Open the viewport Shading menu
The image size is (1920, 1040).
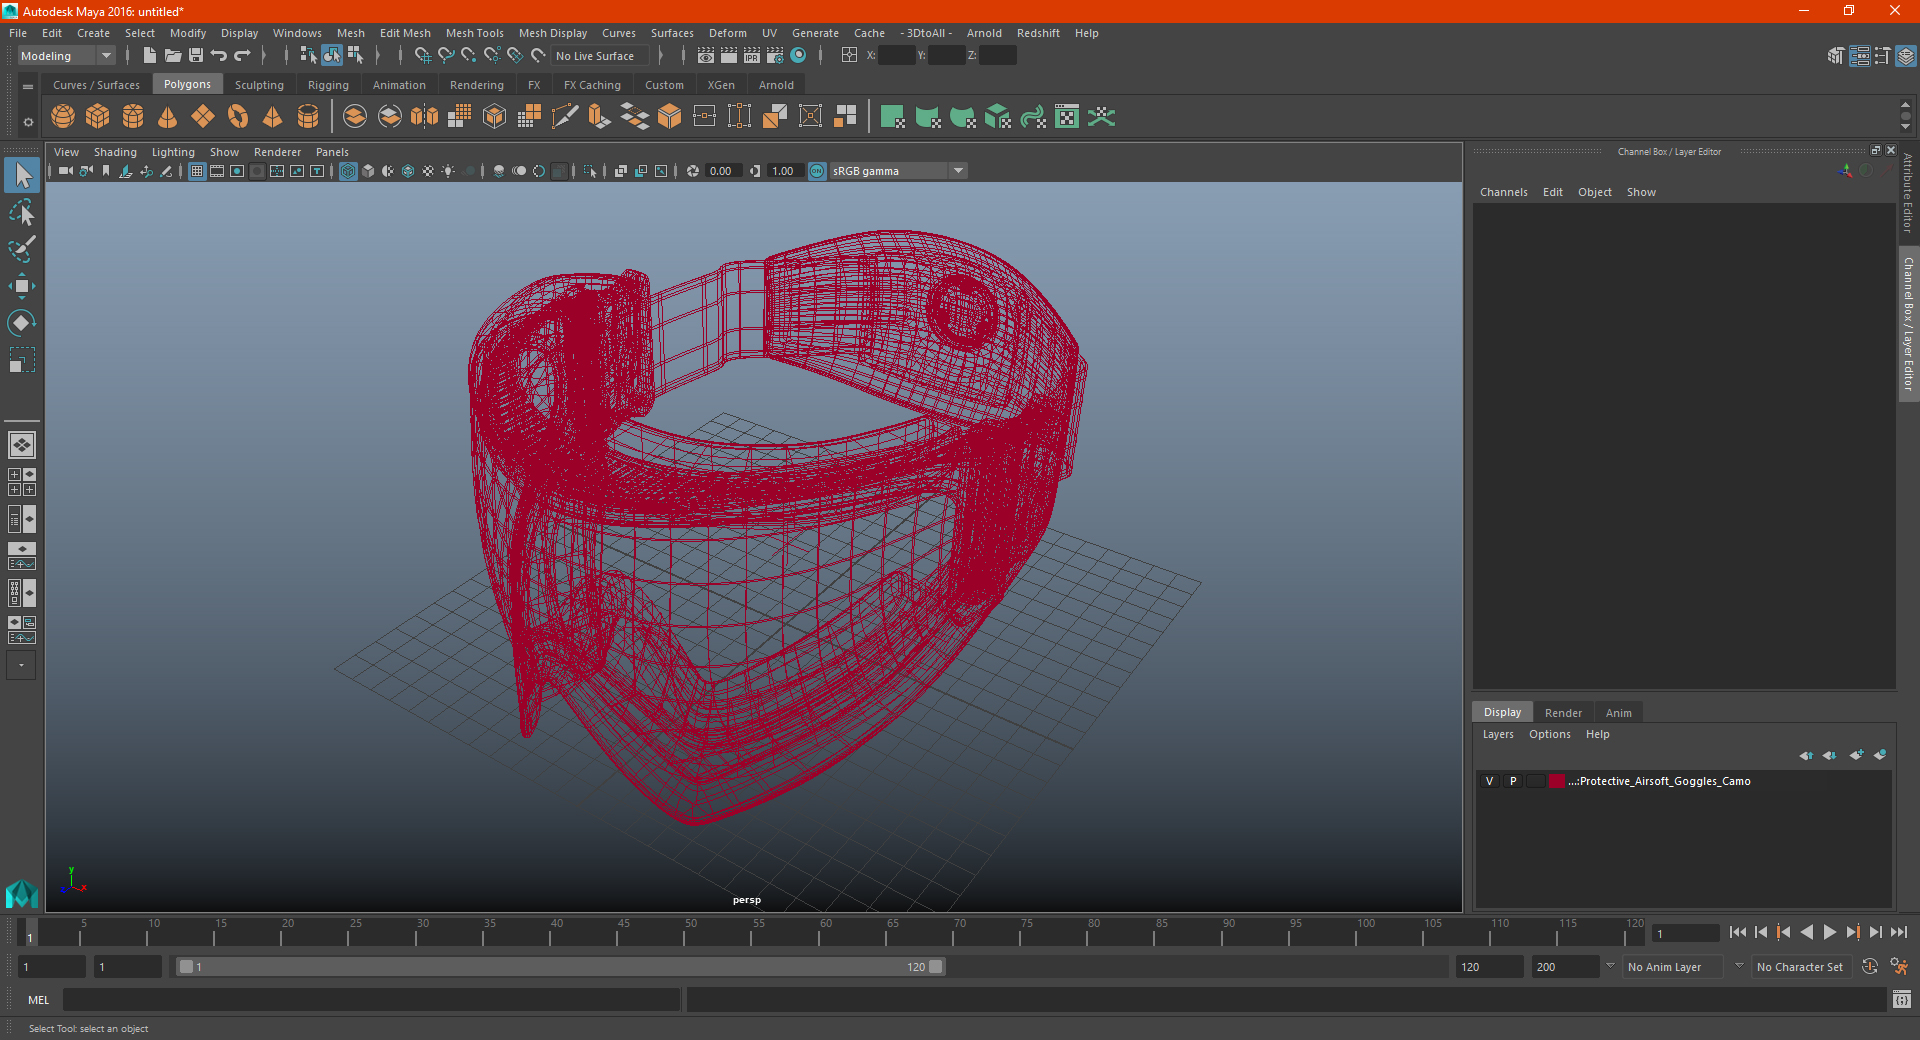tap(115, 152)
